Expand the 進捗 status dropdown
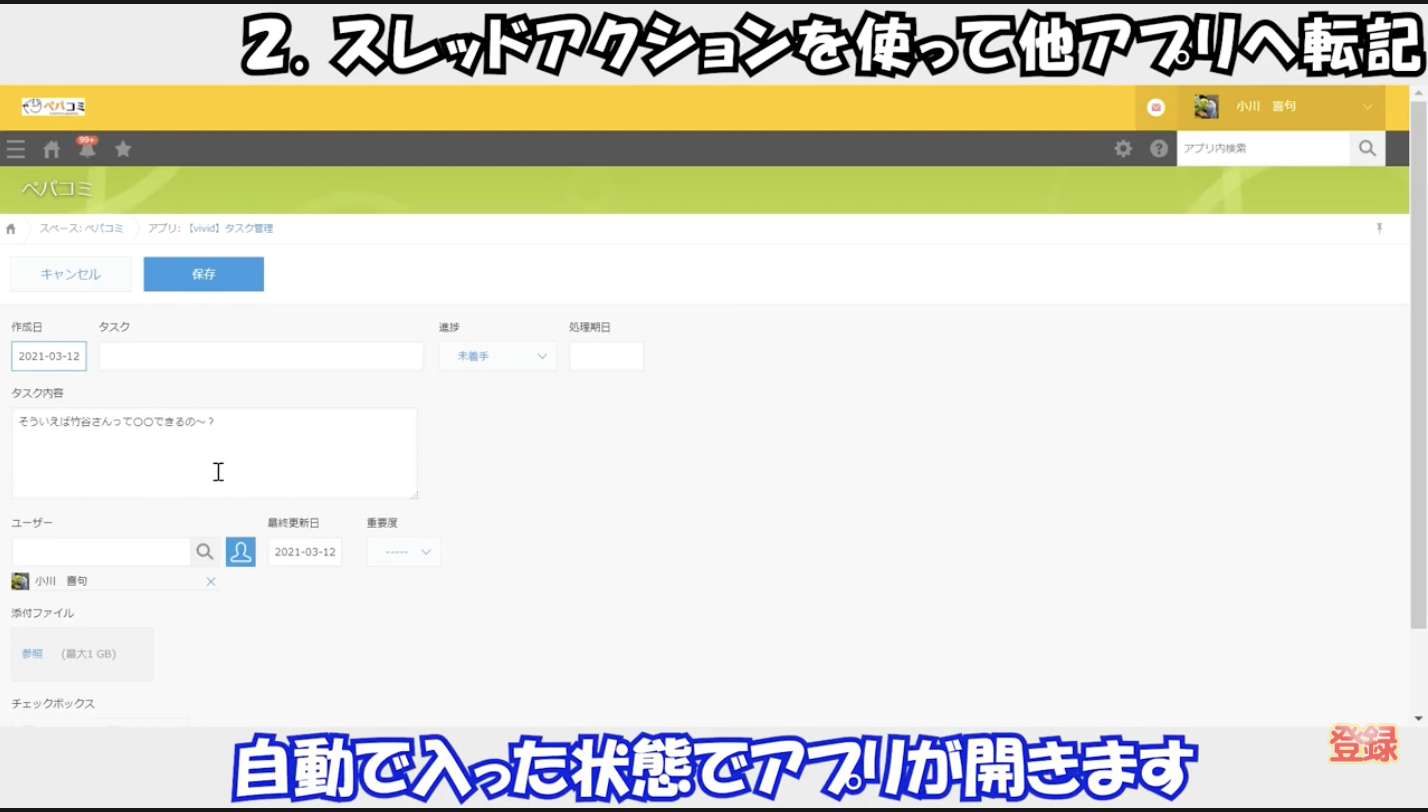 [x=498, y=356]
